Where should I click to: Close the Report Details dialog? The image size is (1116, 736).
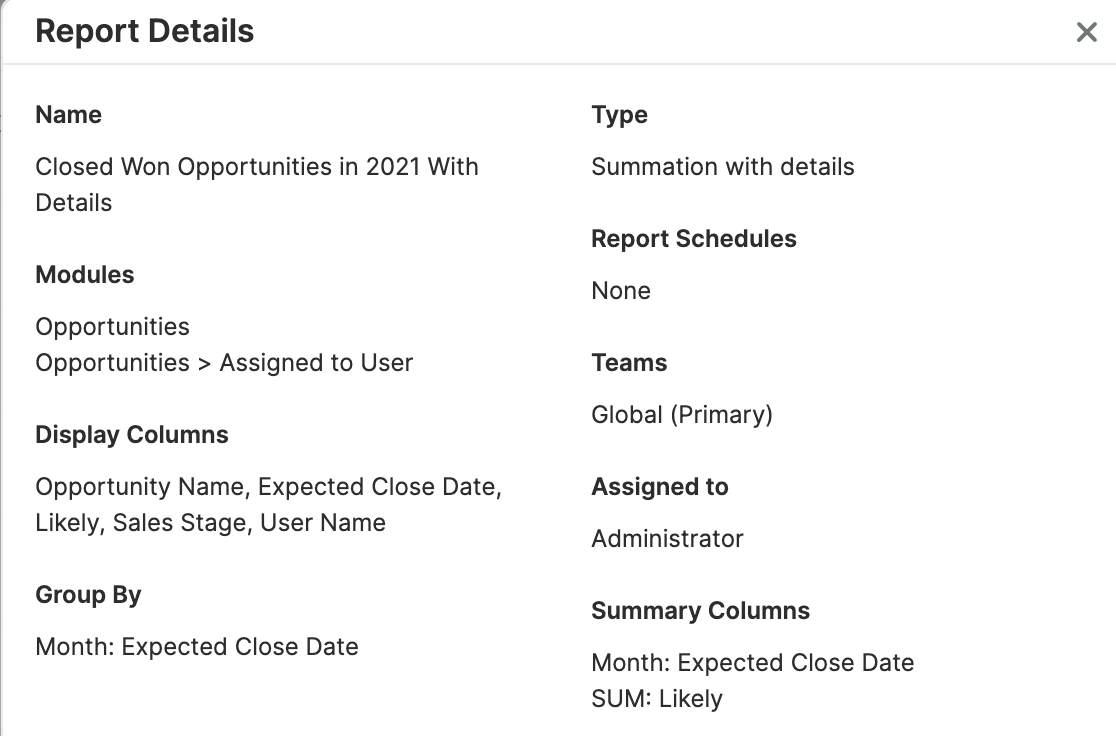click(1087, 32)
